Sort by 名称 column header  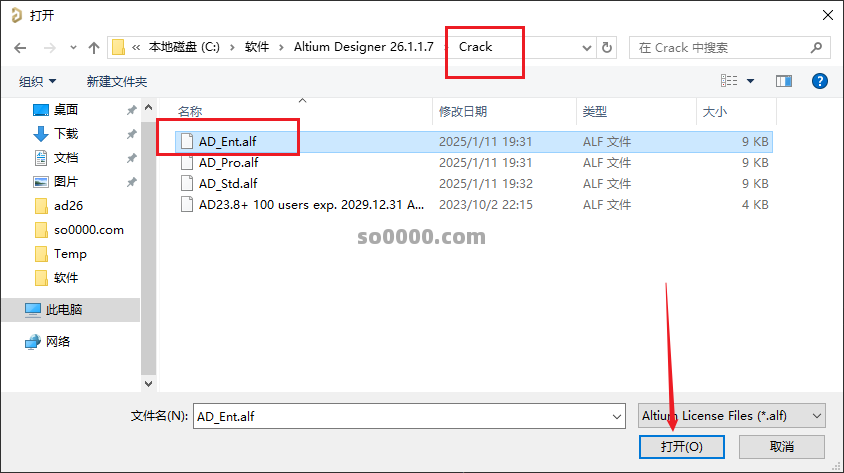coord(189,111)
